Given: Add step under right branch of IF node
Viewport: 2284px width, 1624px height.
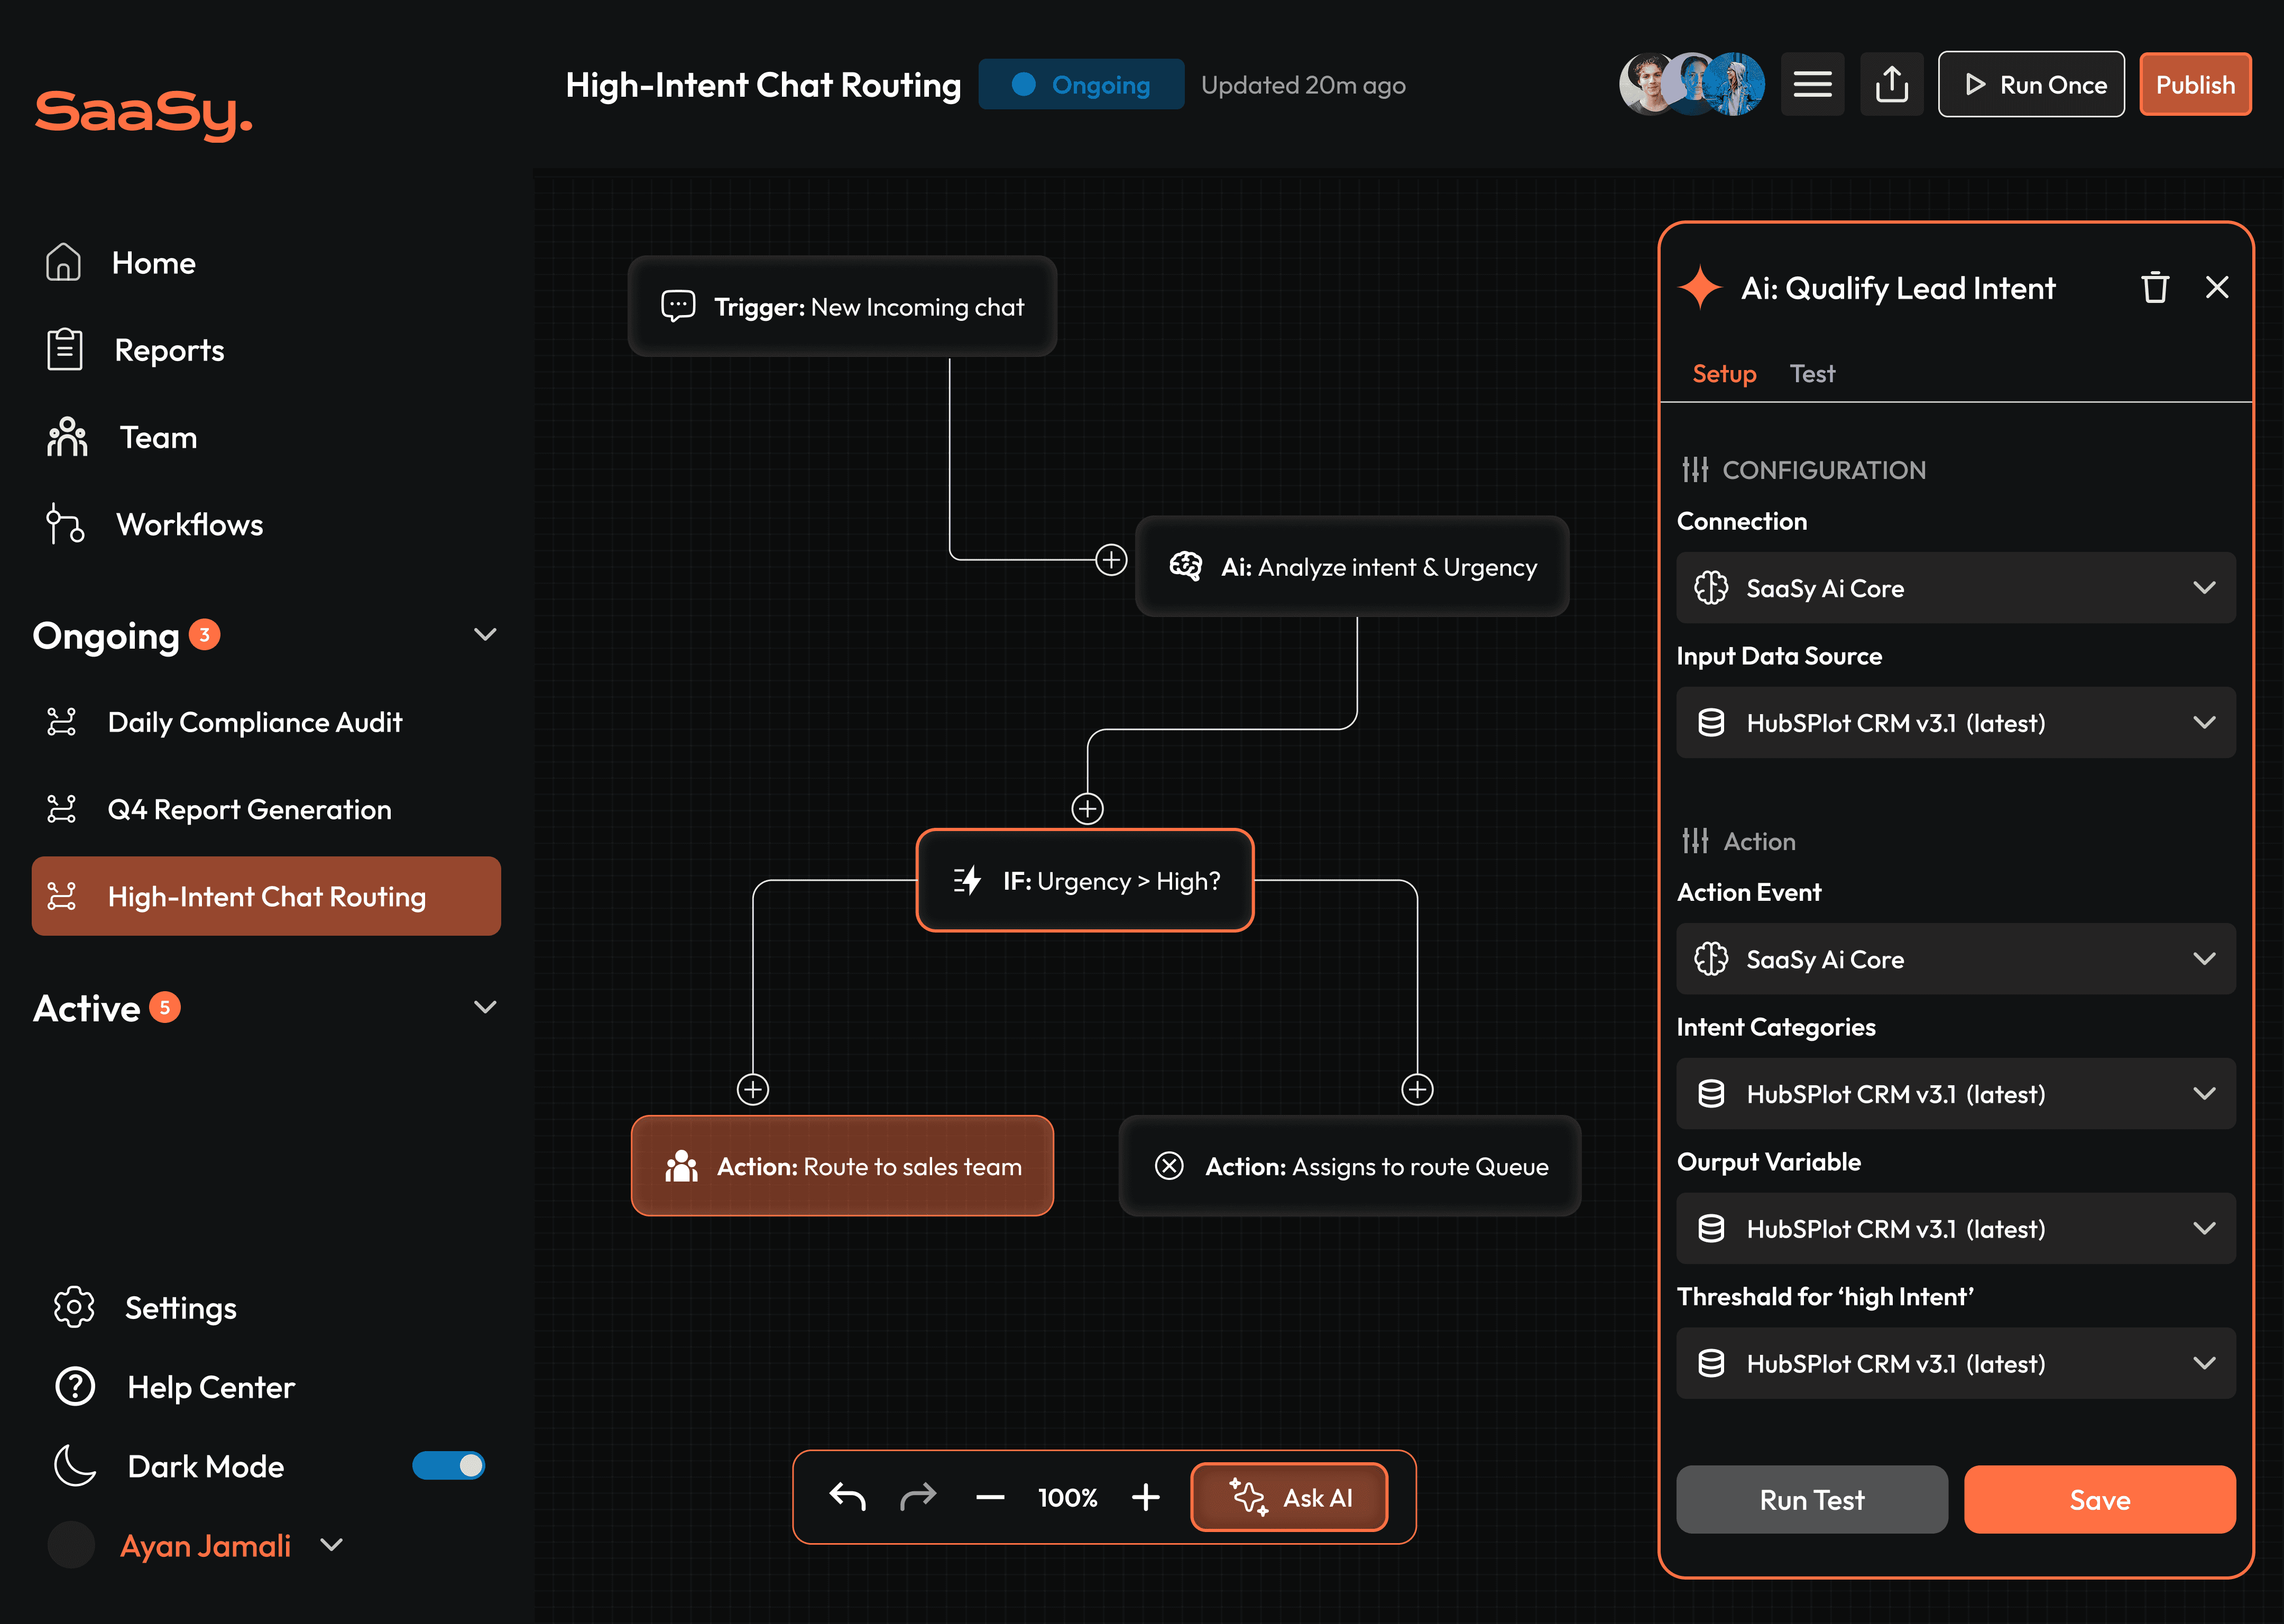Looking at the screenshot, I should 1417,1089.
